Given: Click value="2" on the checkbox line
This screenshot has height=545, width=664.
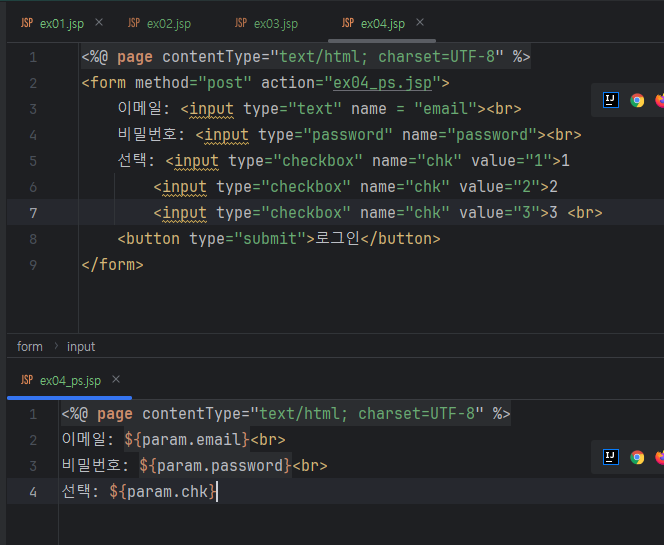Looking at the screenshot, I should pos(500,187).
